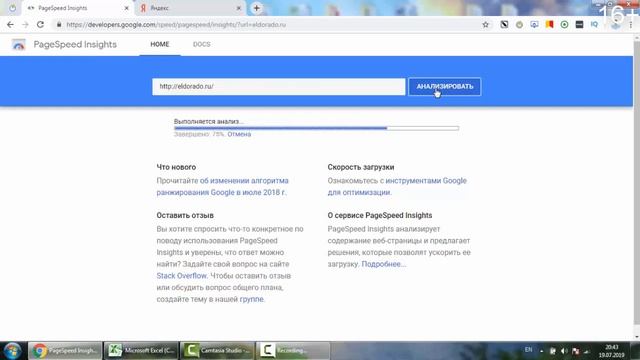Open the Google ranking algorithm change link
Viewport: 640px width, 360px height.
point(222,187)
